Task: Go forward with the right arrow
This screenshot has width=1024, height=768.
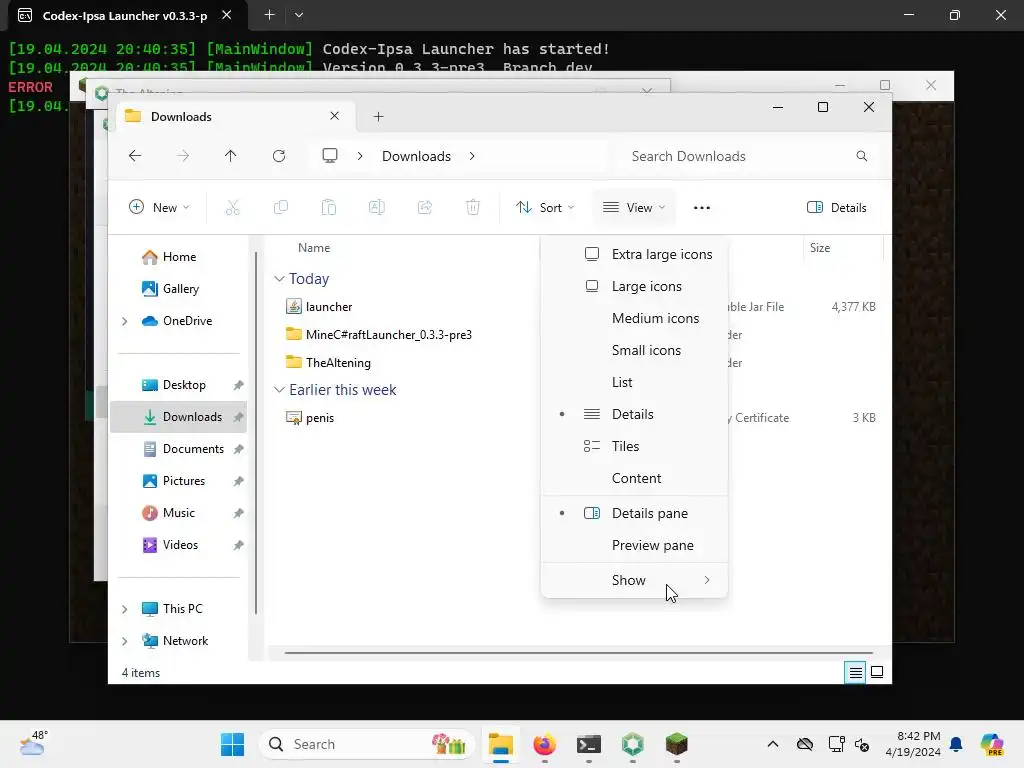Action: pos(183,156)
